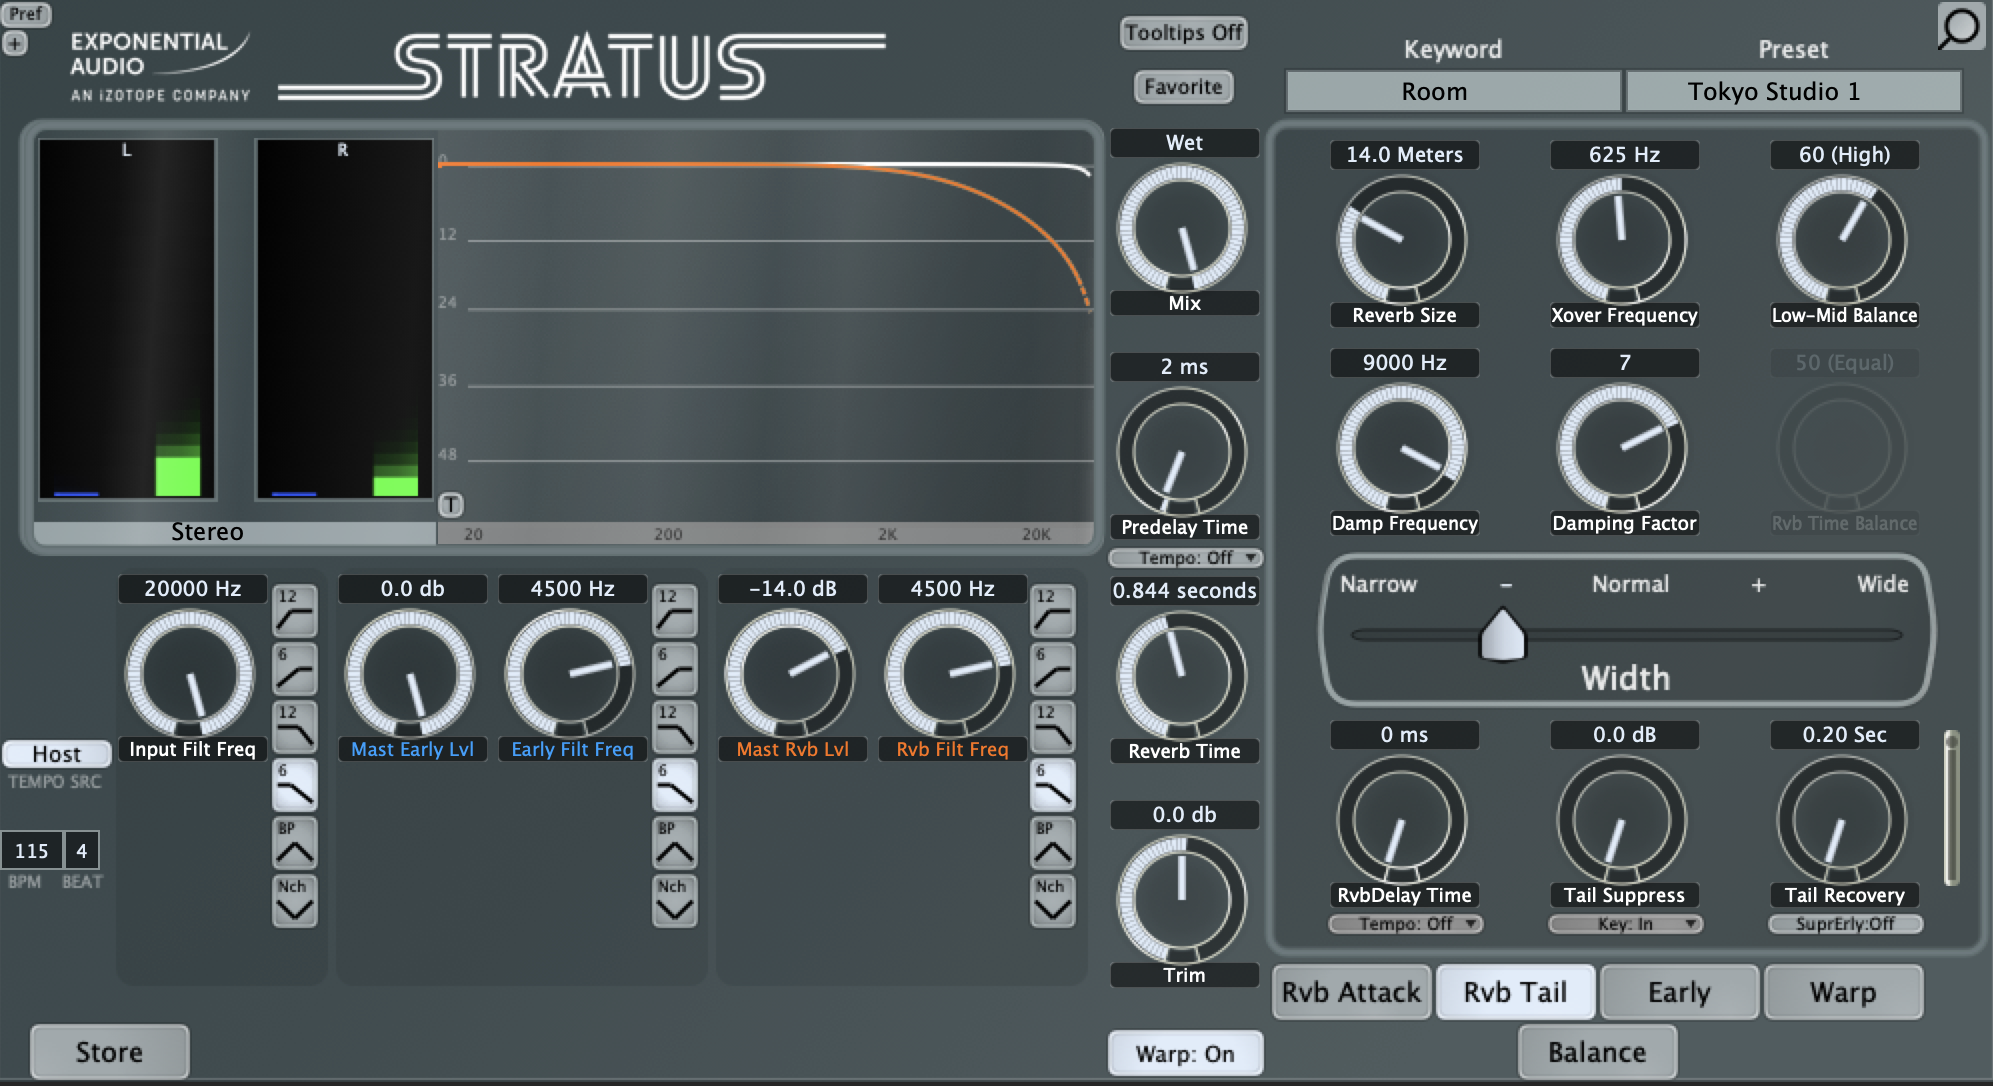Select 6 dB low-pass for Input filter

(x=295, y=785)
